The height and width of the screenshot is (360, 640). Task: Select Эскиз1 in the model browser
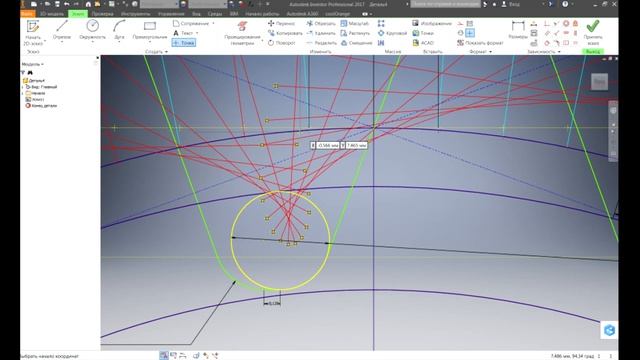[x=35, y=99]
